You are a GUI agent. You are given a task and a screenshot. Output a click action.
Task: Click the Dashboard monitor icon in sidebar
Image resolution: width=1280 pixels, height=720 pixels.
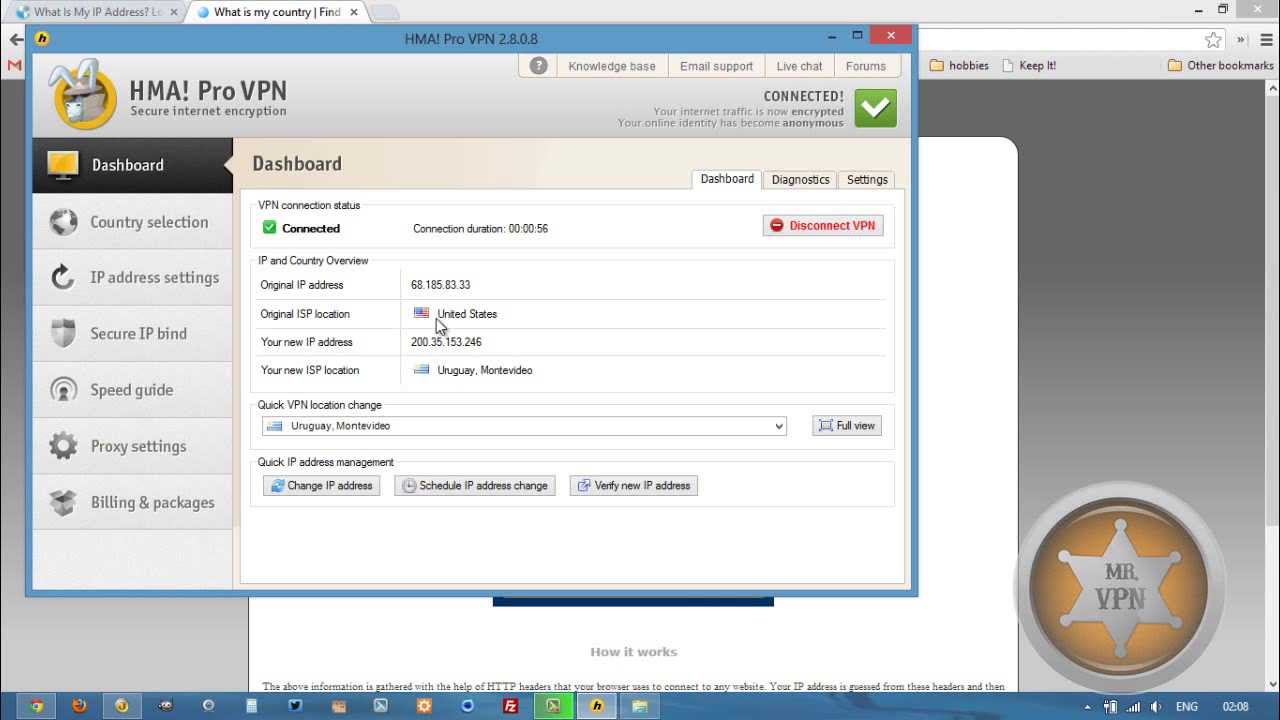[x=63, y=165]
